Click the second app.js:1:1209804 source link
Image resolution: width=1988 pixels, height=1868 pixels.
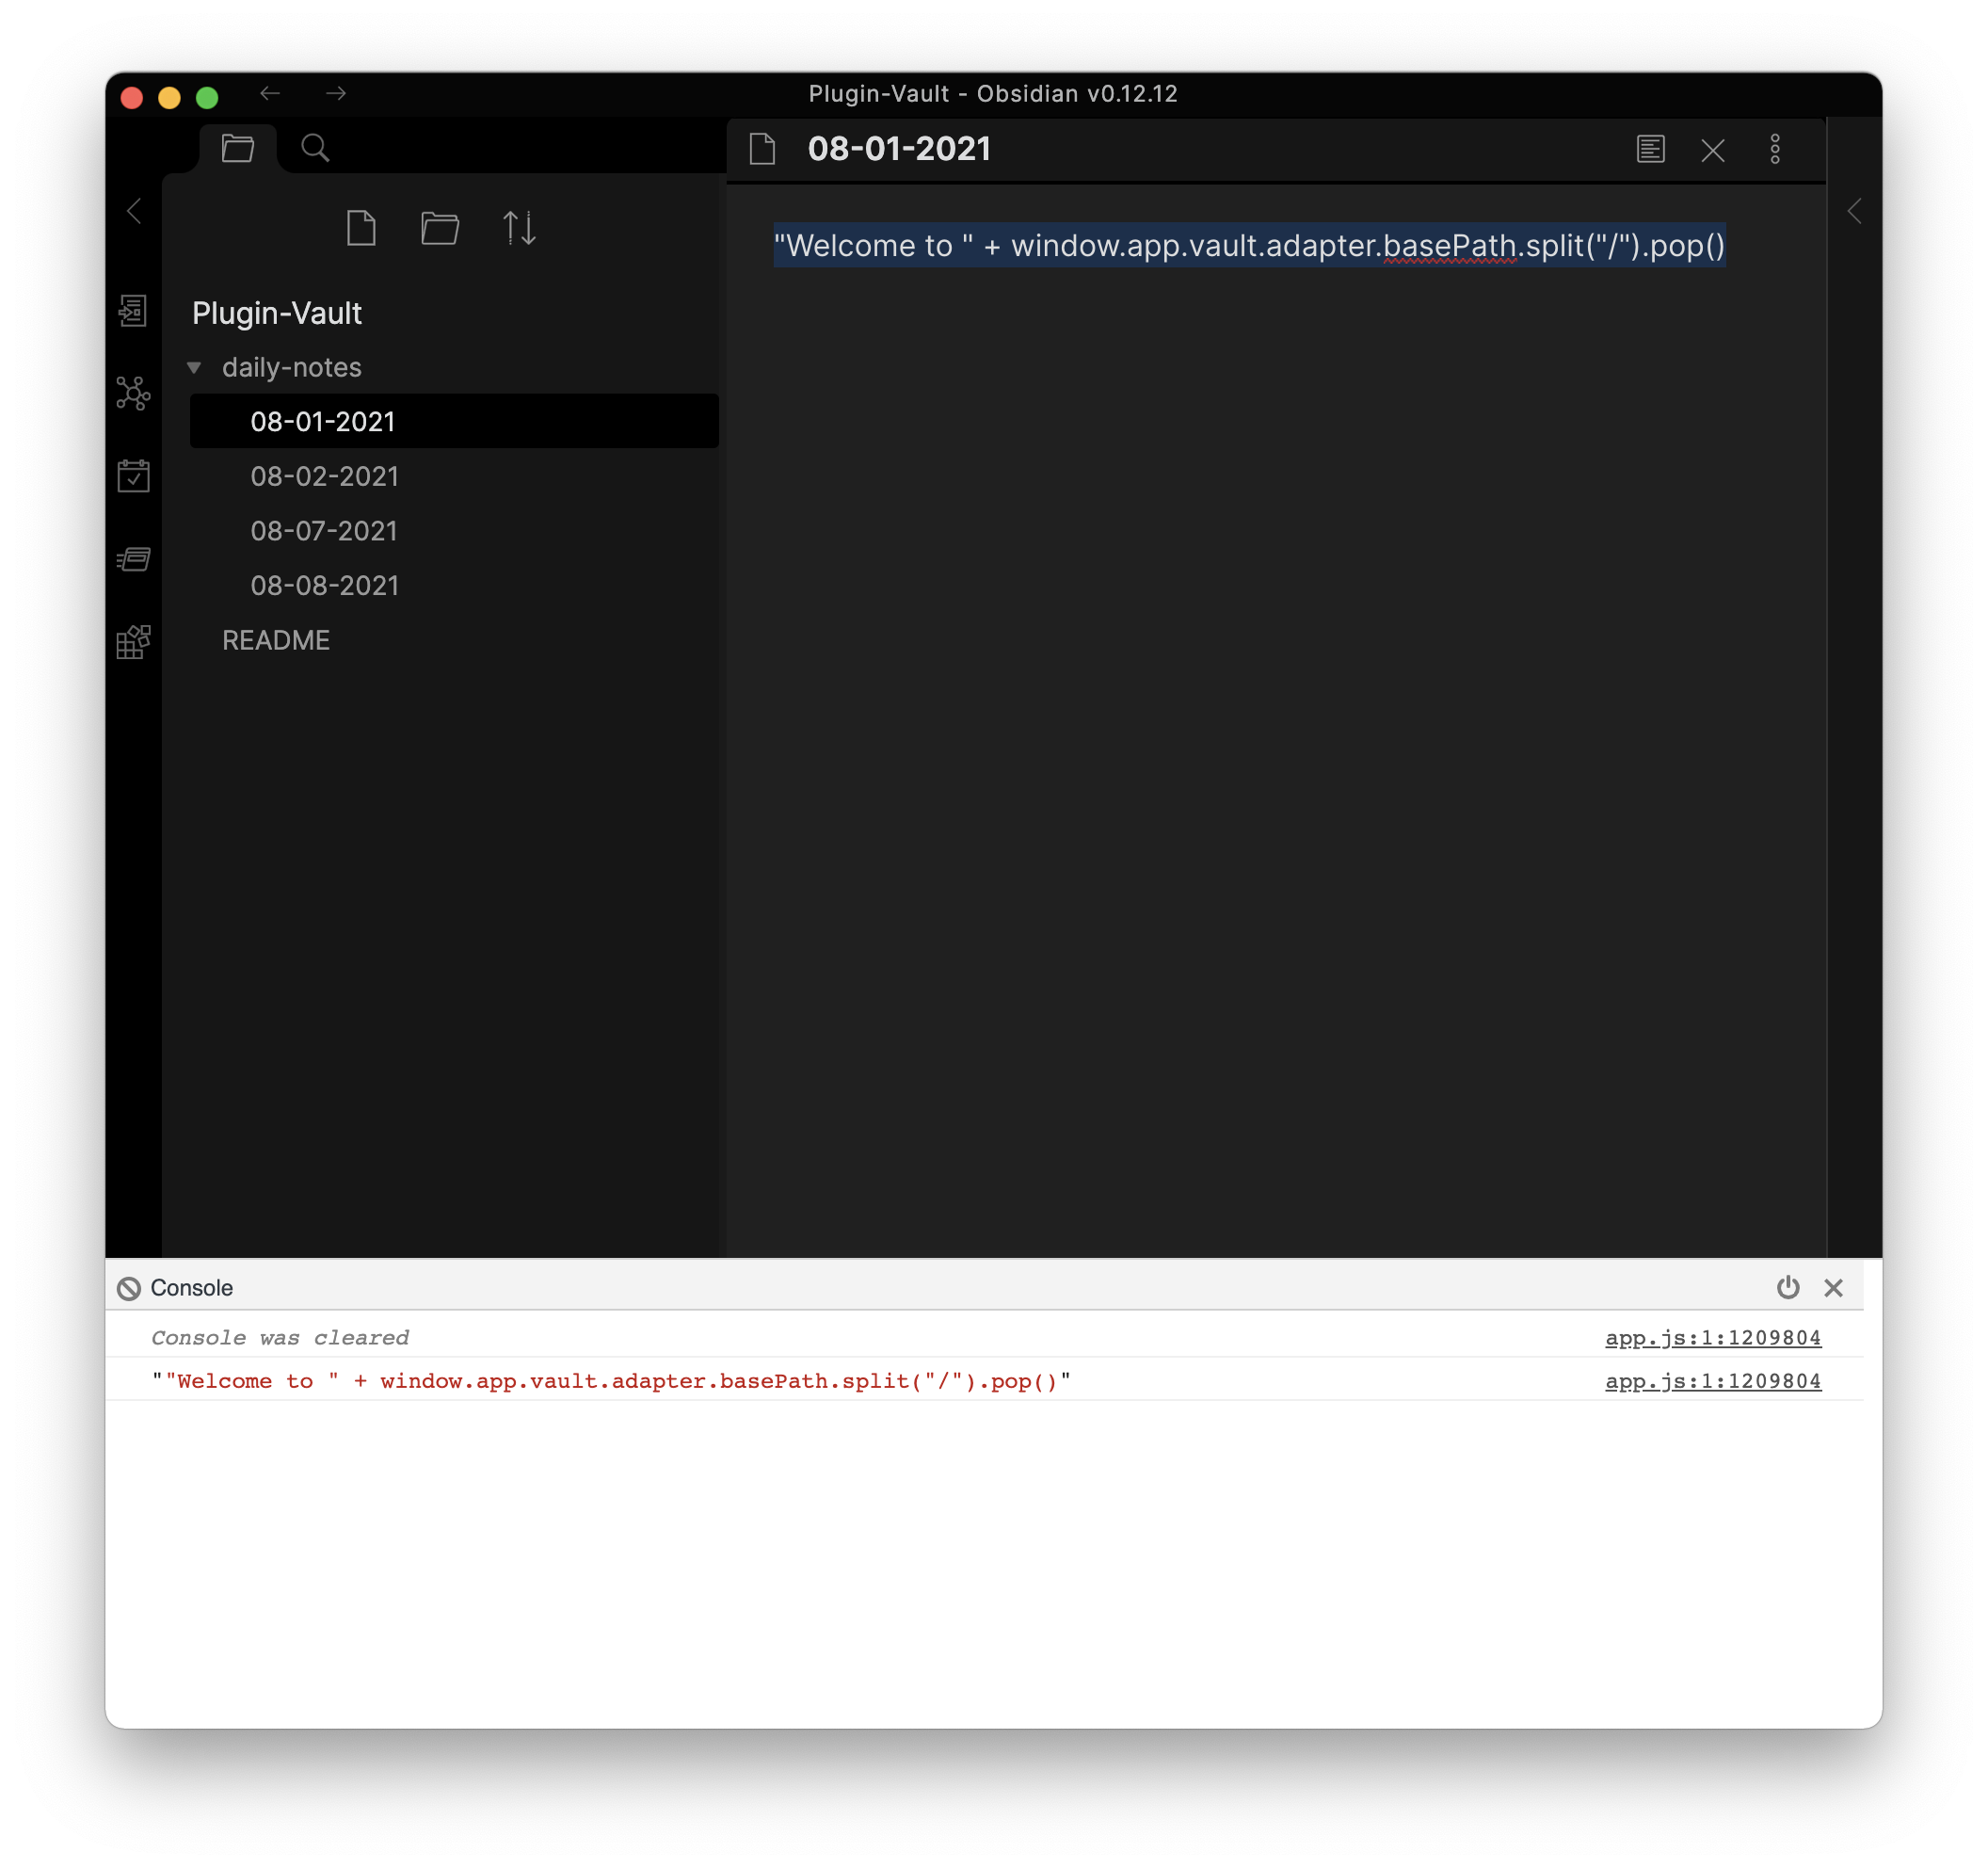1712,1381
